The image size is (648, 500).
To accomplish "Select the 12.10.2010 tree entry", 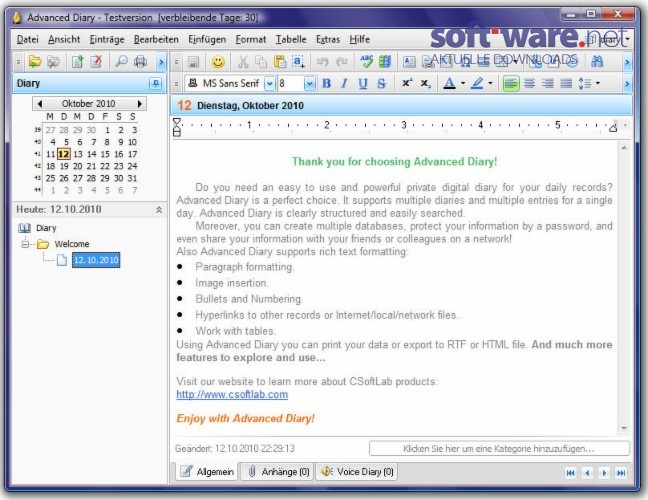I will point(96,260).
